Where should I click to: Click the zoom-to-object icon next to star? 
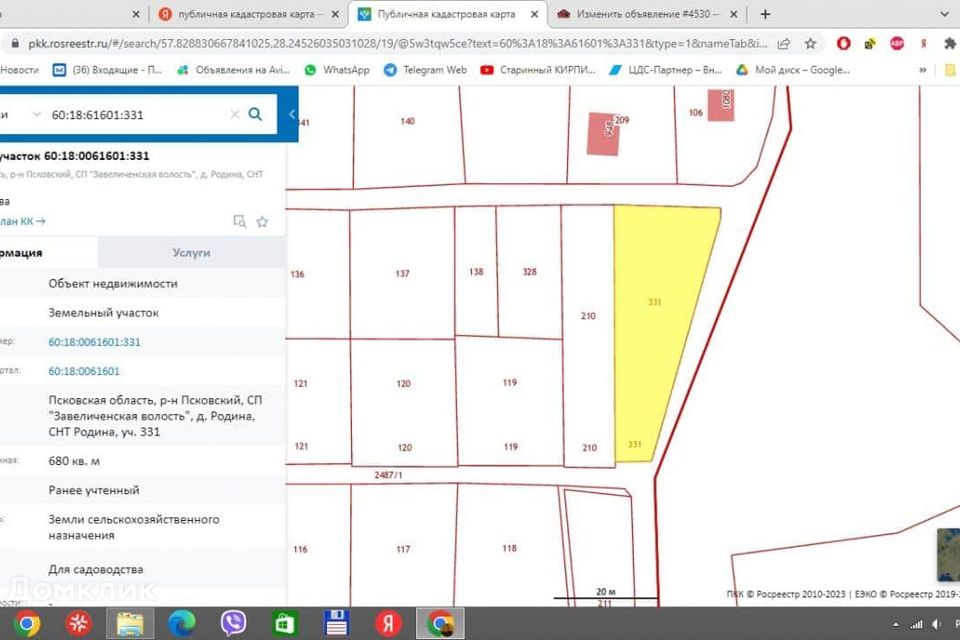[239, 221]
